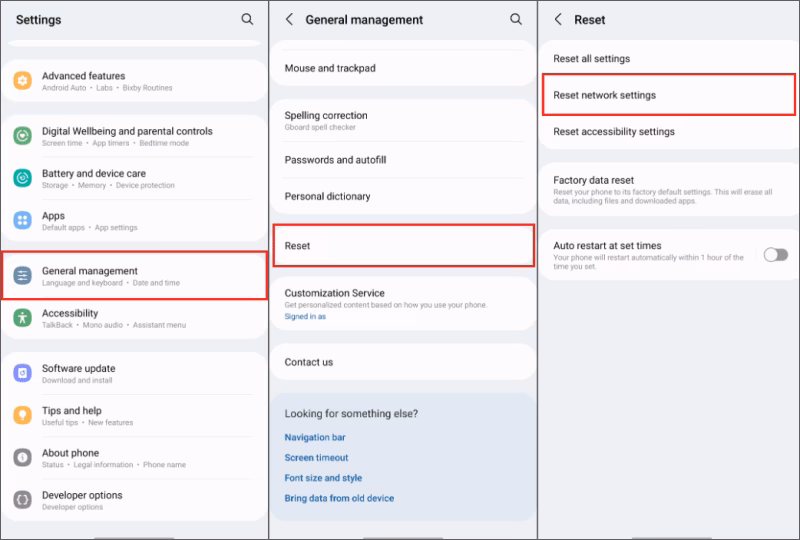The height and width of the screenshot is (540, 800).
Task: Open the Software update icon
Action: coord(23,373)
